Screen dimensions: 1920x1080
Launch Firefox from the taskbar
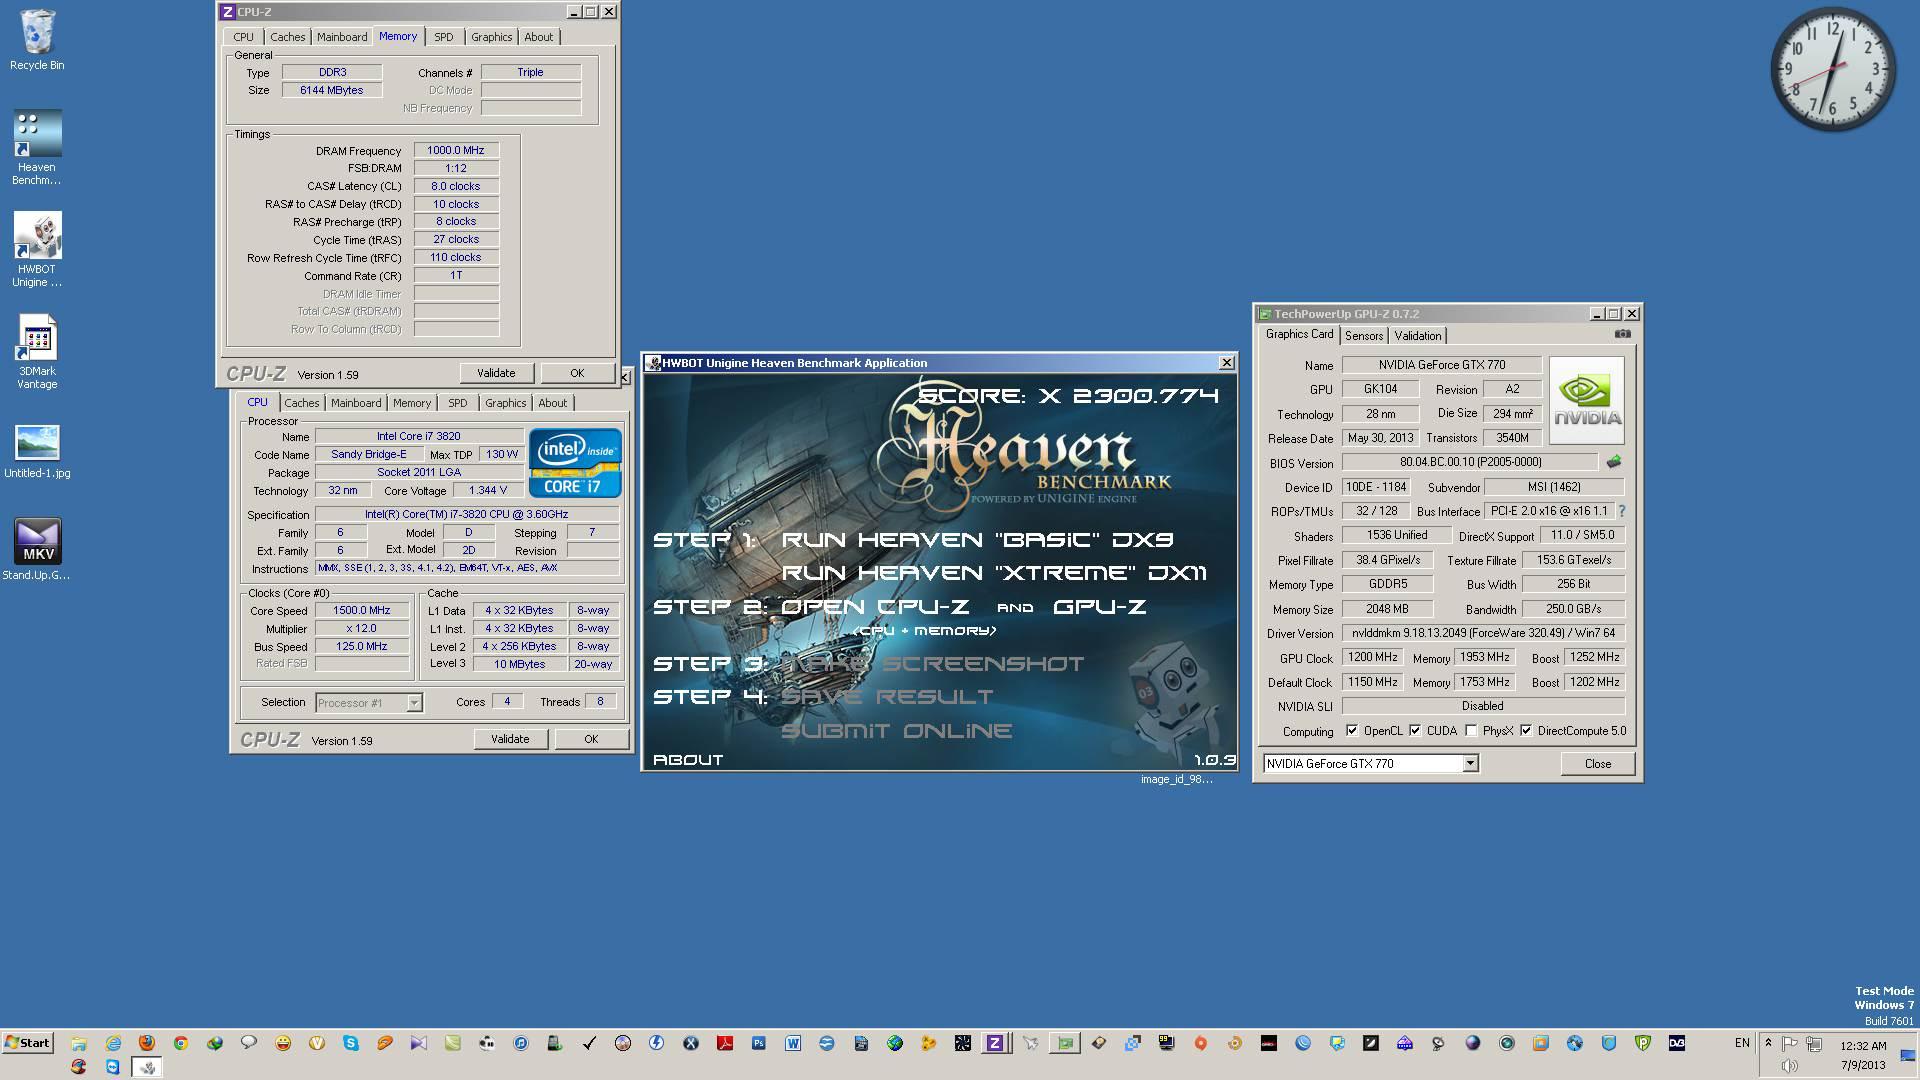point(147,1043)
